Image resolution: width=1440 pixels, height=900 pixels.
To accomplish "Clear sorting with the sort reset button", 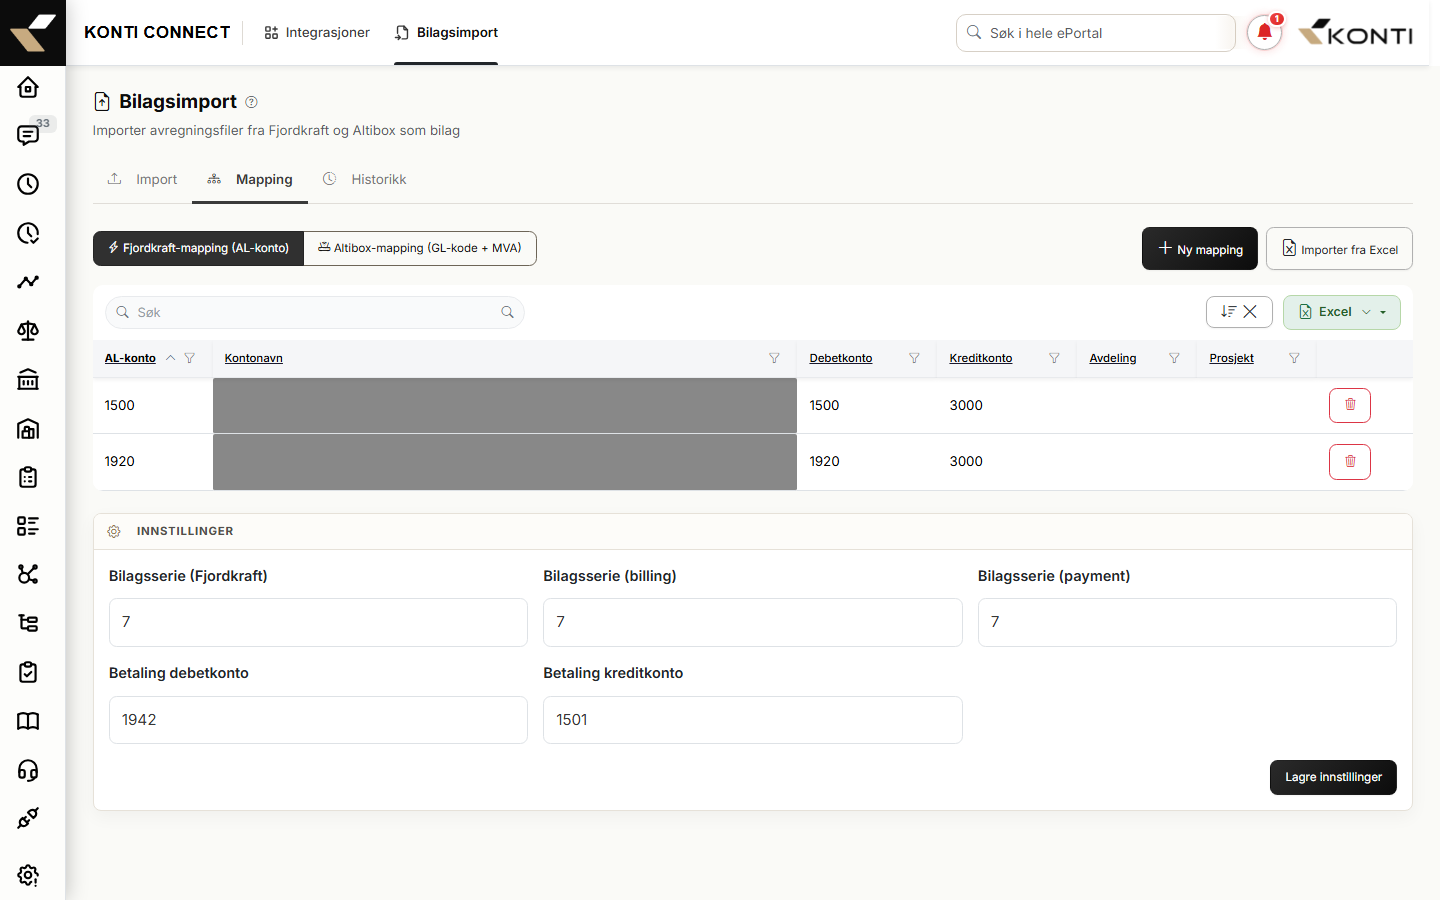I will (x=1239, y=312).
